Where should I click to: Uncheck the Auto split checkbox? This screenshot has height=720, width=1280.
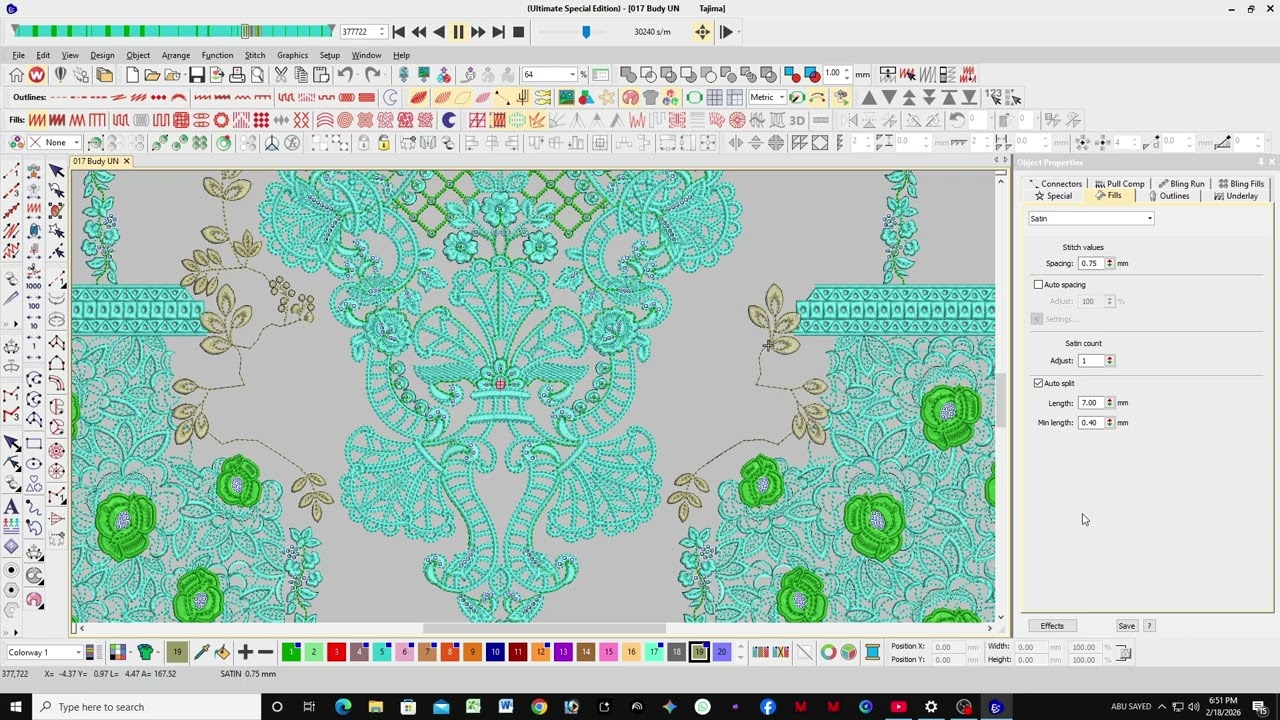coord(1038,383)
